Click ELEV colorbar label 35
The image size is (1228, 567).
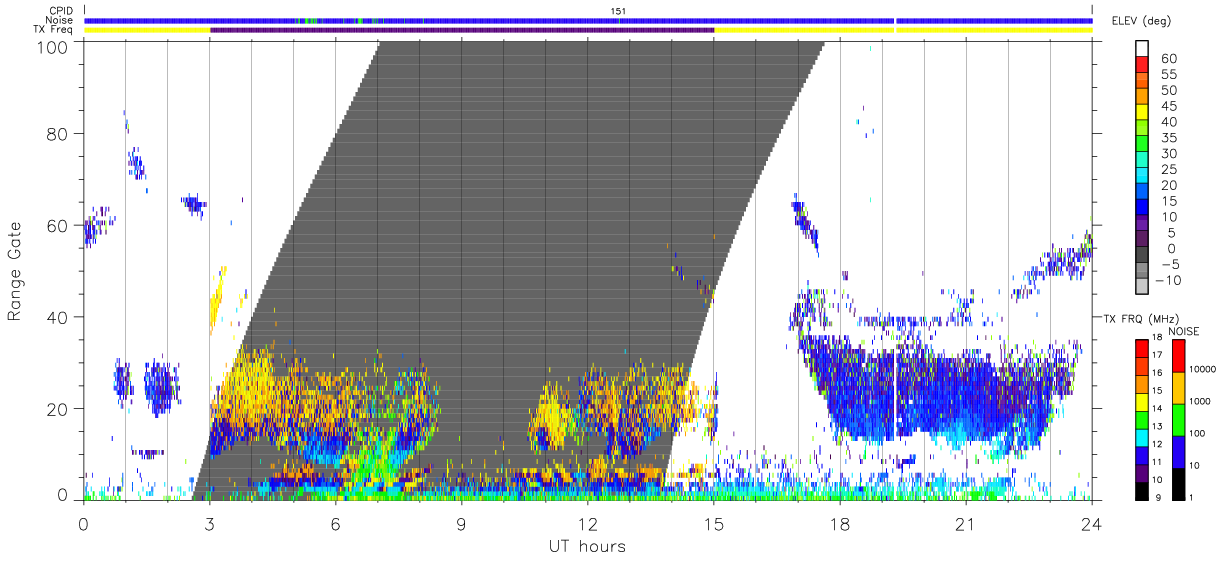(1167, 138)
